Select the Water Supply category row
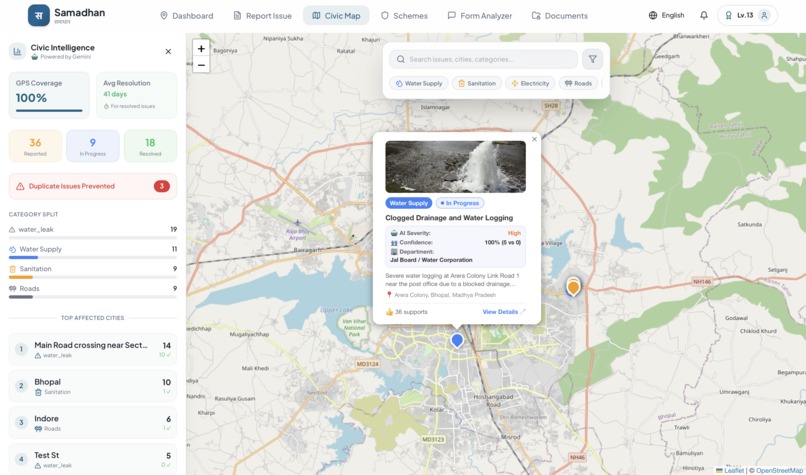806x475 pixels. [x=93, y=252]
